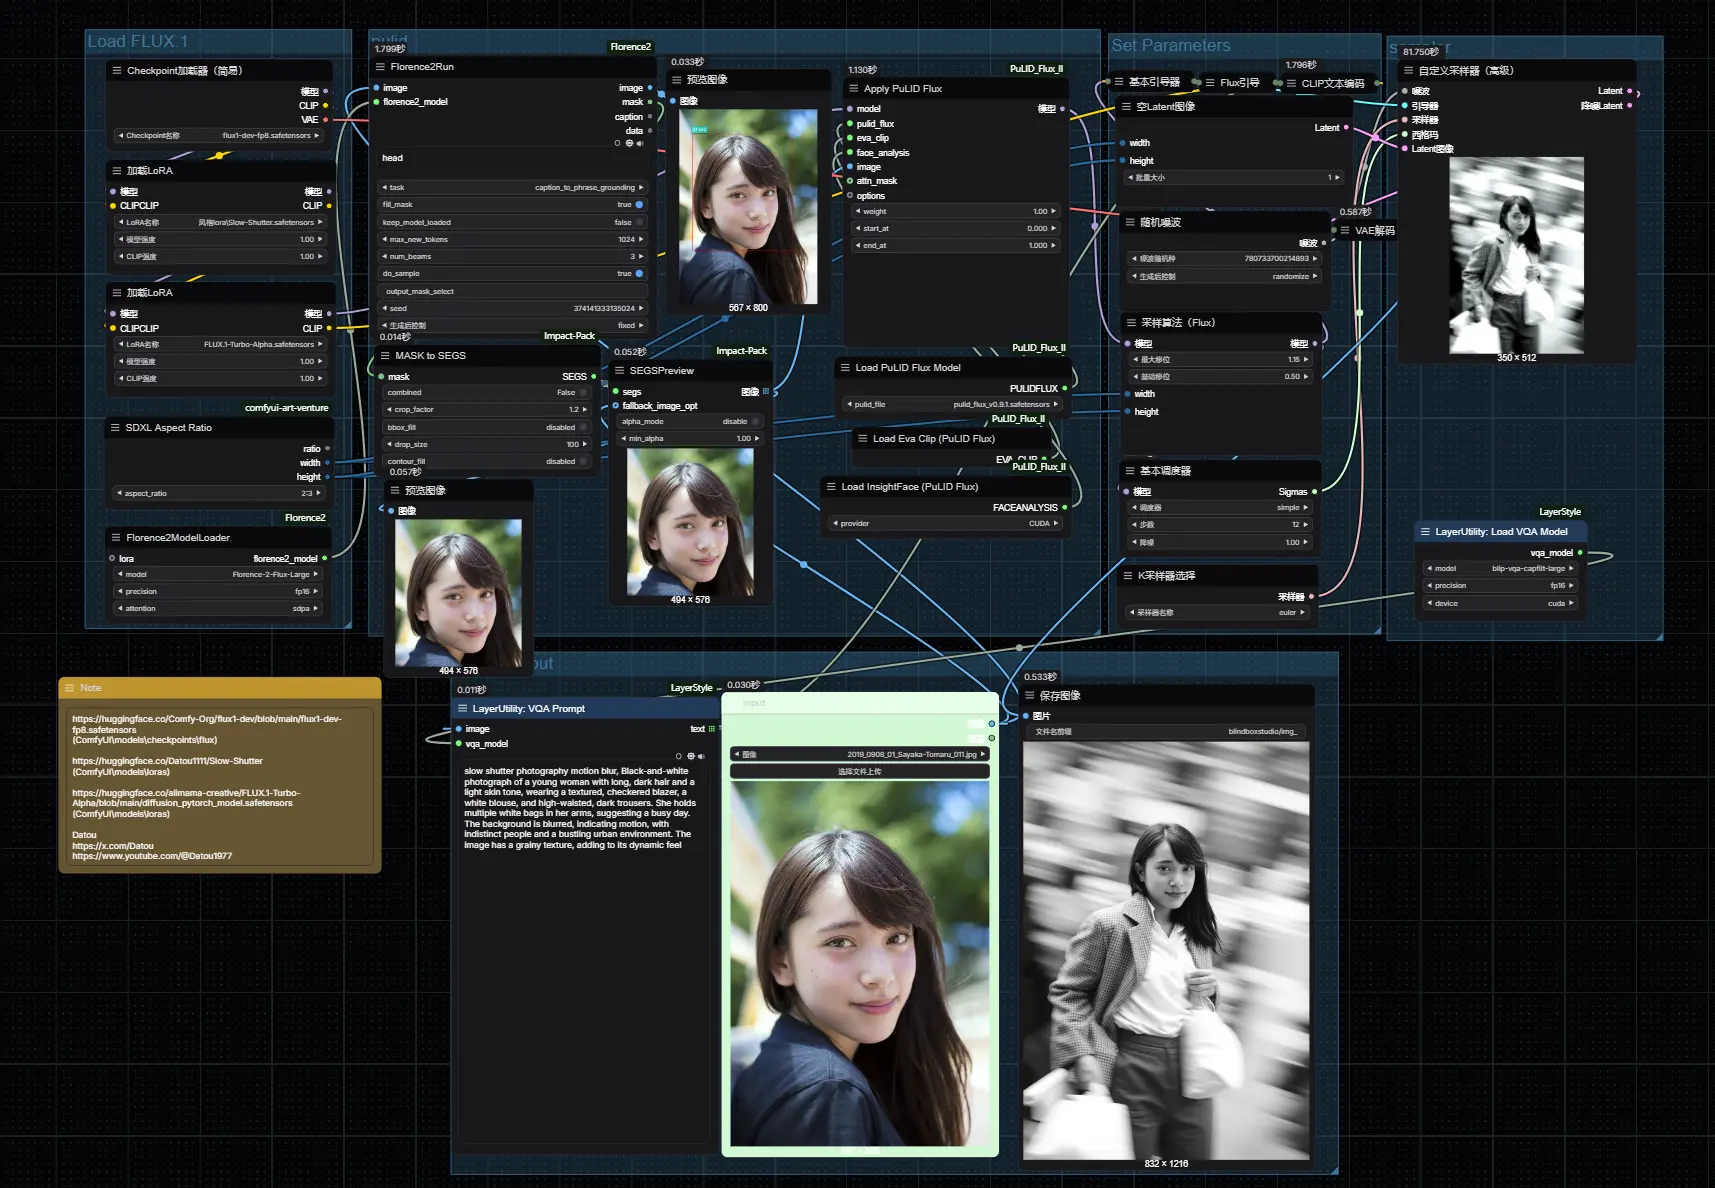Click the Set Parameters group title
The width and height of the screenshot is (1715, 1188).
click(1170, 46)
